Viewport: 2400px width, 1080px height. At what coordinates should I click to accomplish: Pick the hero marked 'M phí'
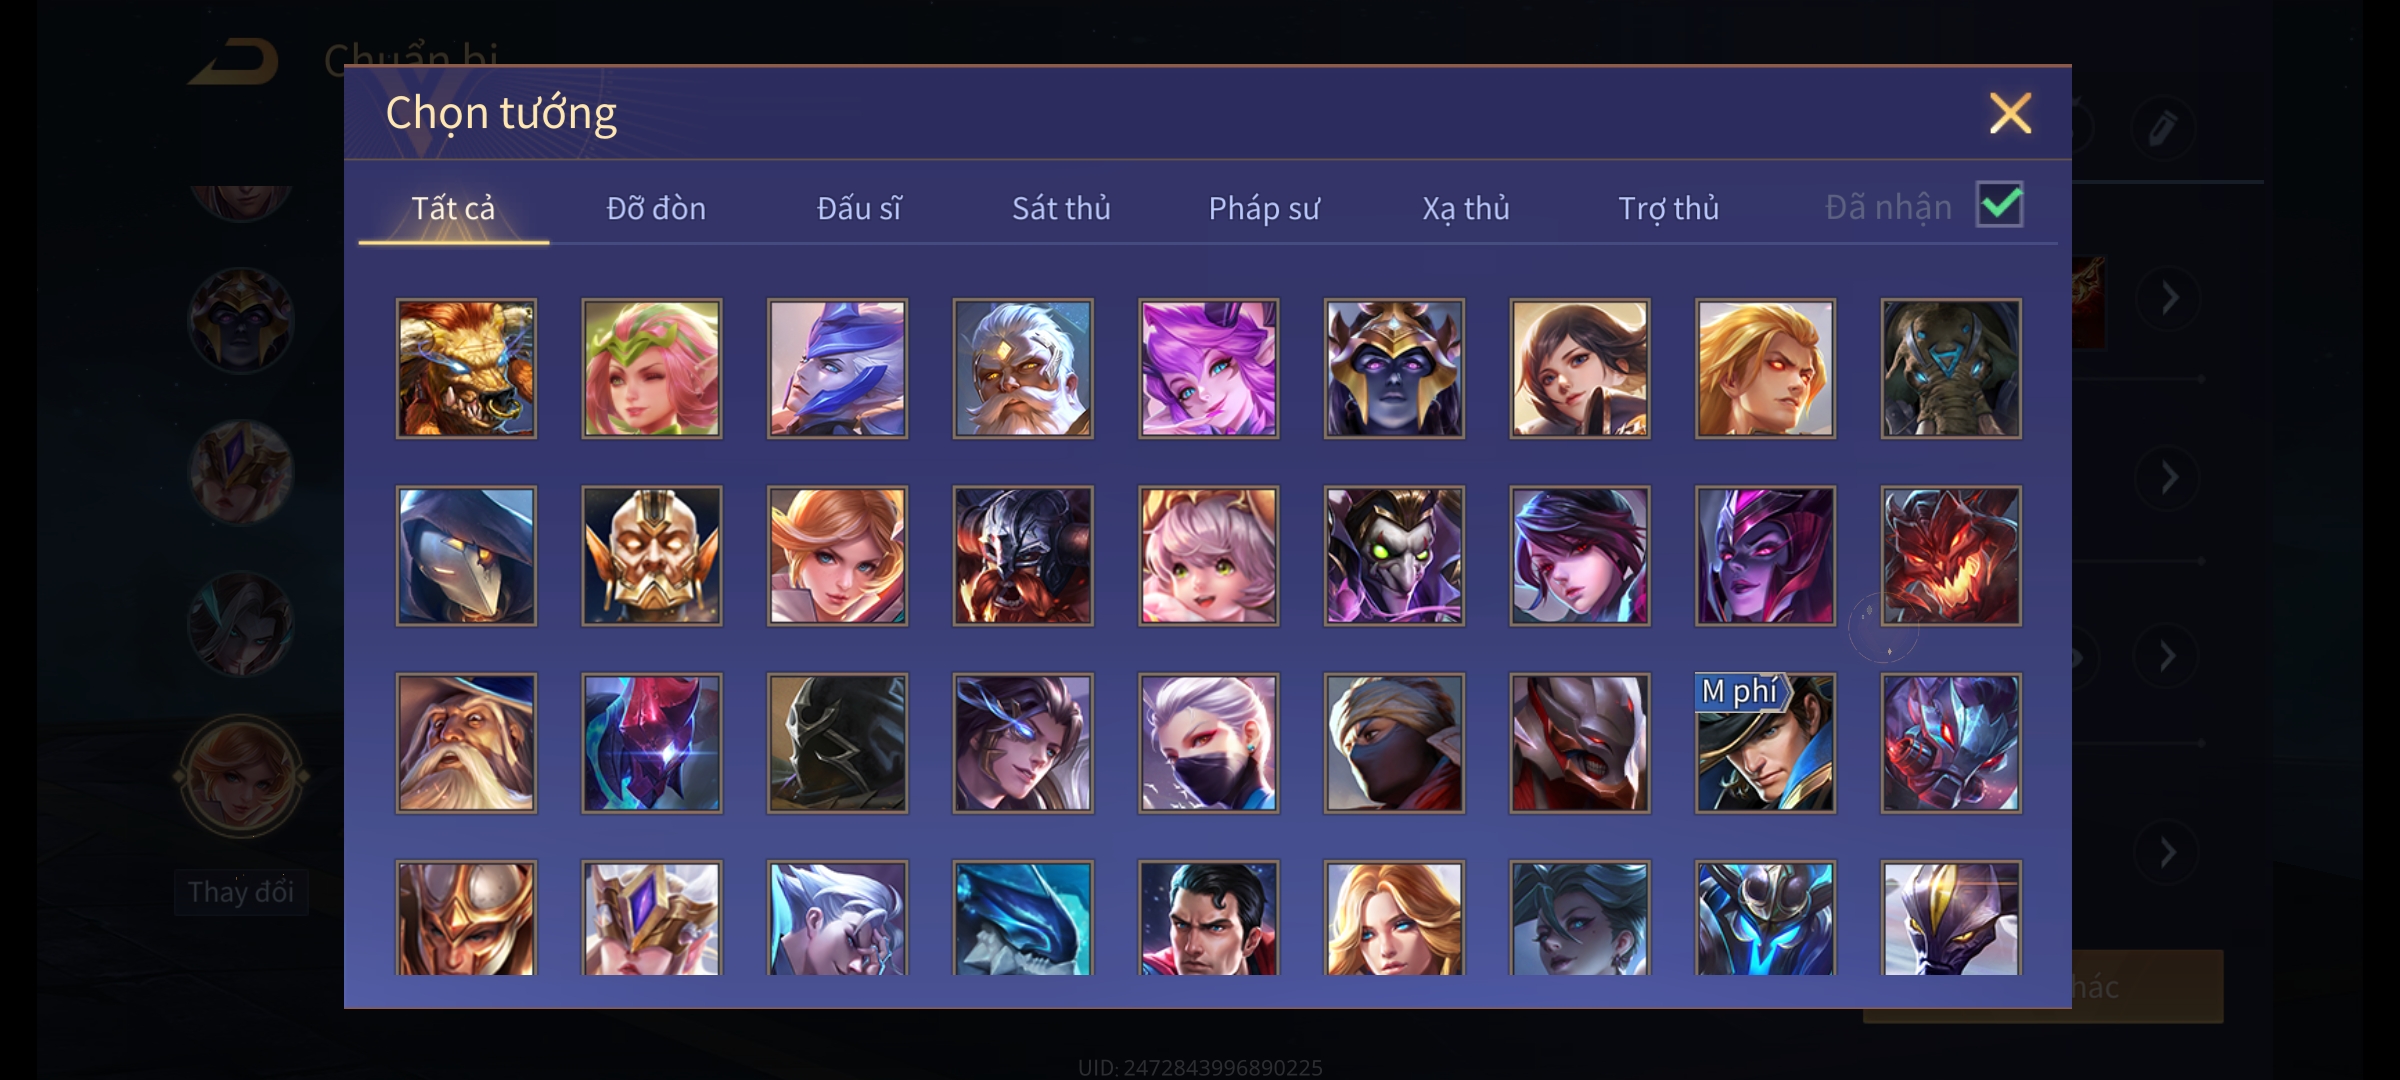(1766, 743)
